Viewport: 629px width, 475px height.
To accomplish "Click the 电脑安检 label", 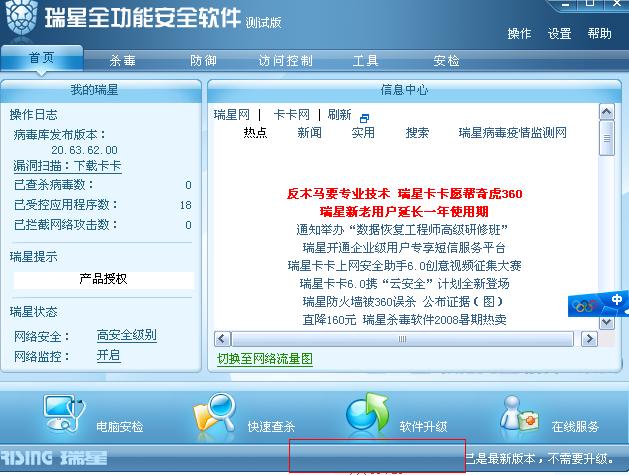I will click(x=120, y=426).
